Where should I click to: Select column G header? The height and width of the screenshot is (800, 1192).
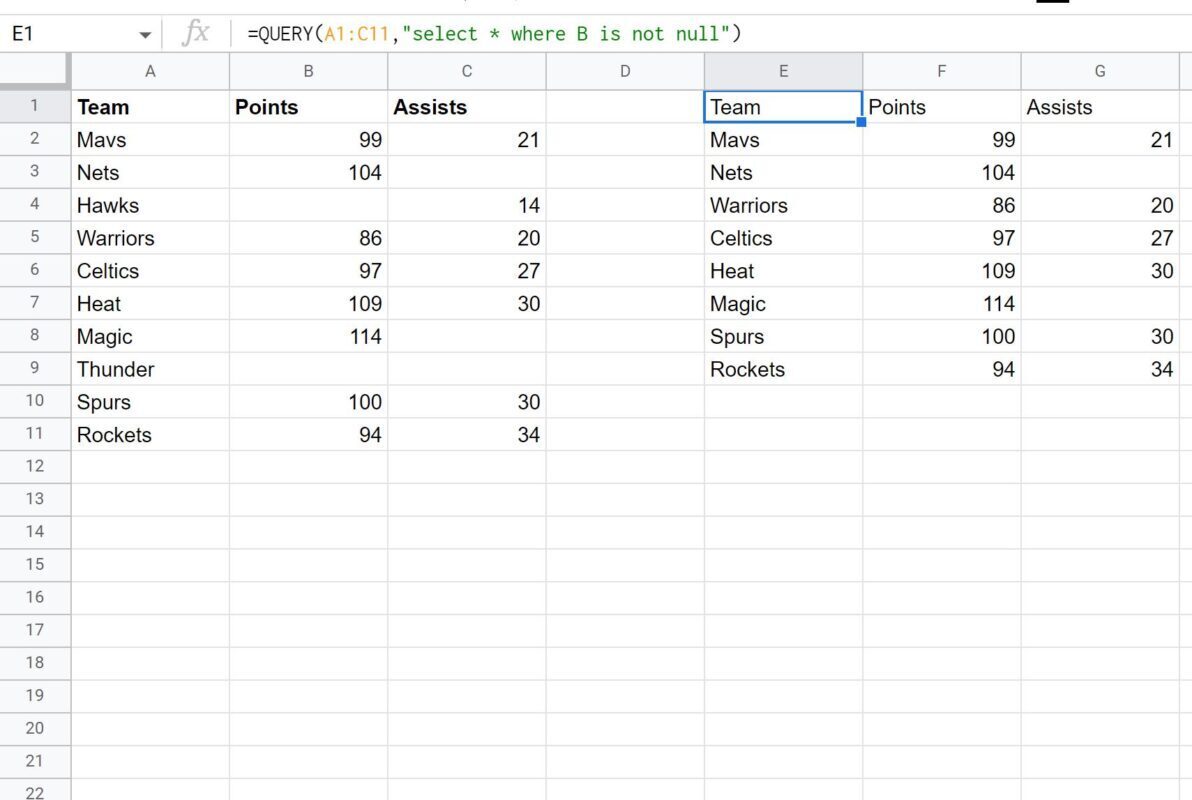(x=1100, y=71)
